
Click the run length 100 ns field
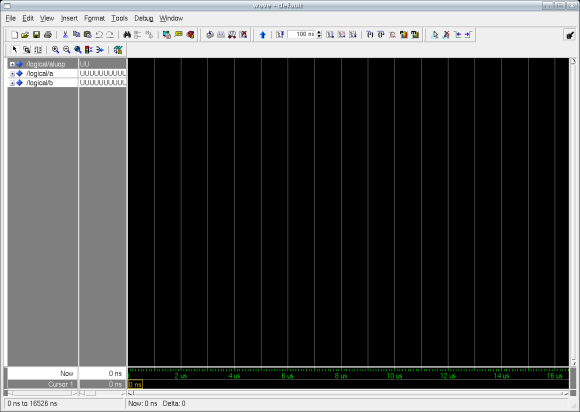pyautogui.click(x=301, y=34)
